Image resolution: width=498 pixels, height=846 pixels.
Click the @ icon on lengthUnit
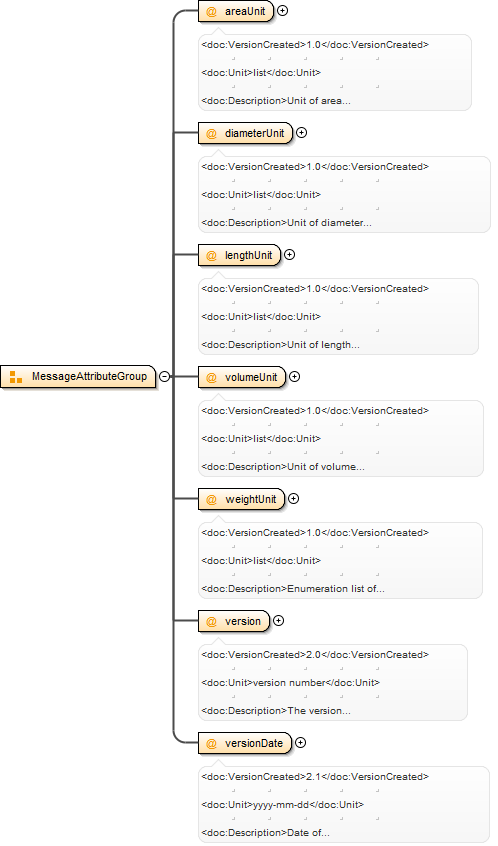(212, 255)
